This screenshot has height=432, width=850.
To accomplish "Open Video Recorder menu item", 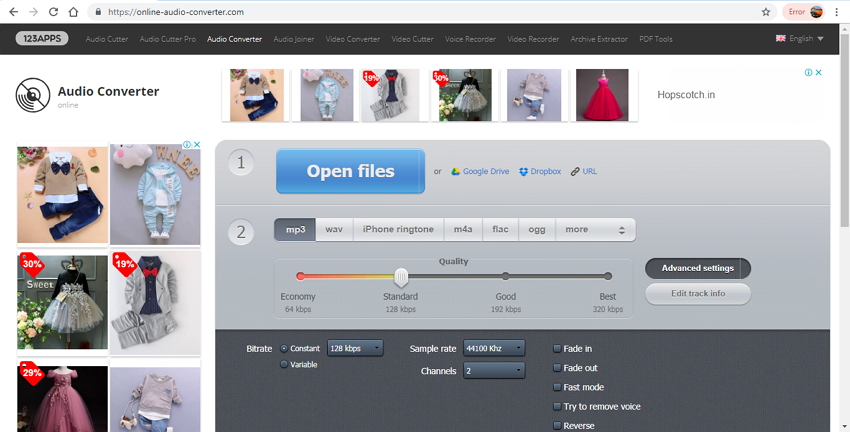I will click(x=533, y=39).
